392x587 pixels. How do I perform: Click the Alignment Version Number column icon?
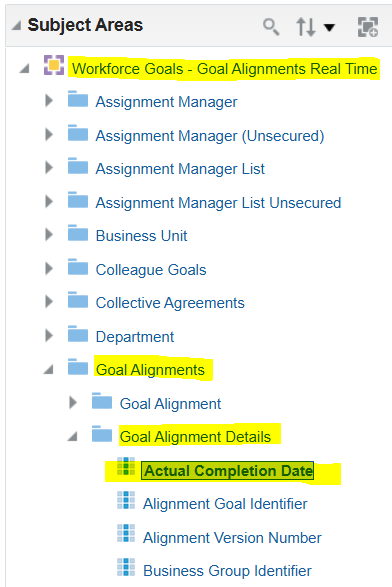126,533
